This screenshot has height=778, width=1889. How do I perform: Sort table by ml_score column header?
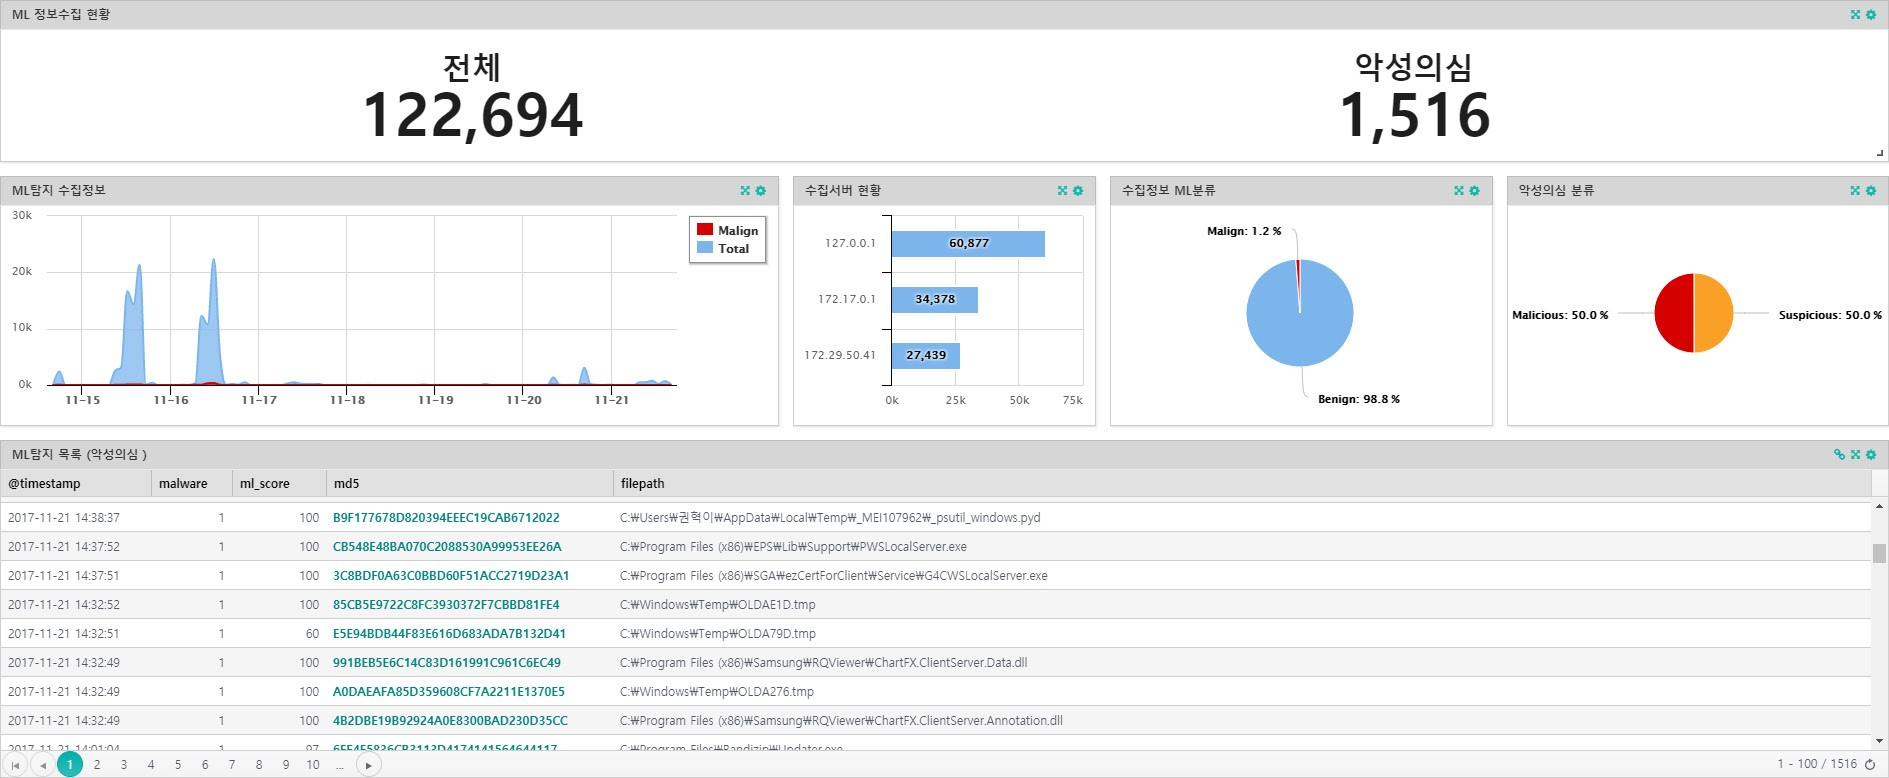(265, 484)
